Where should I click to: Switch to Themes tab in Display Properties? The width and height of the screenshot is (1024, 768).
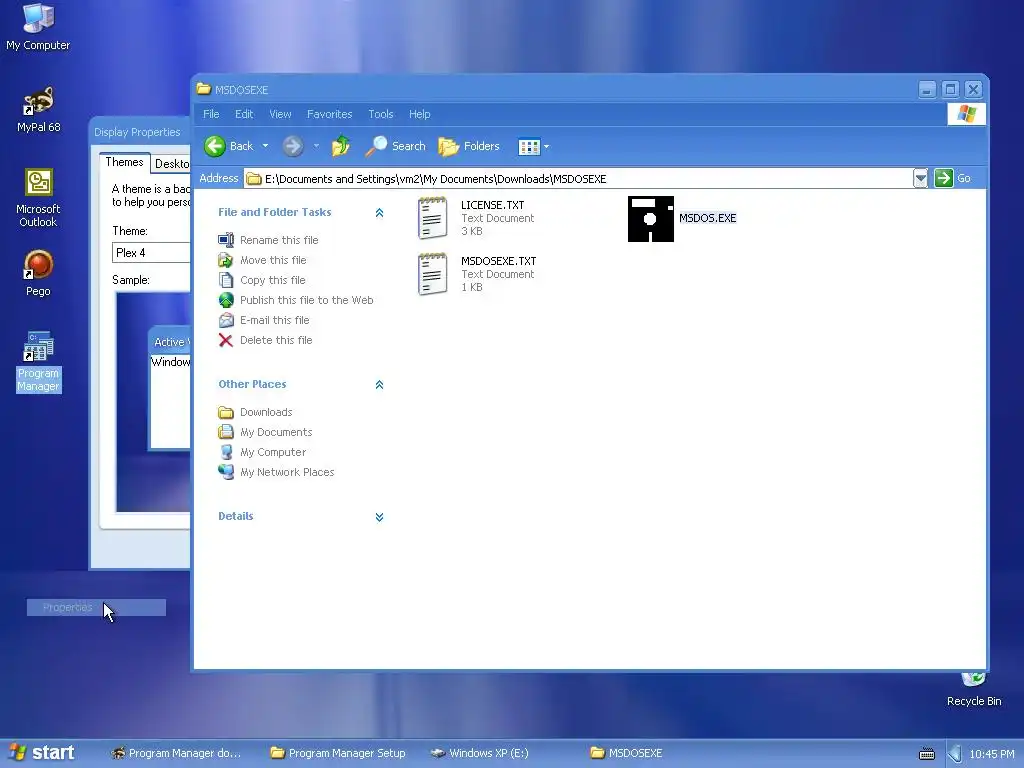(x=124, y=162)
